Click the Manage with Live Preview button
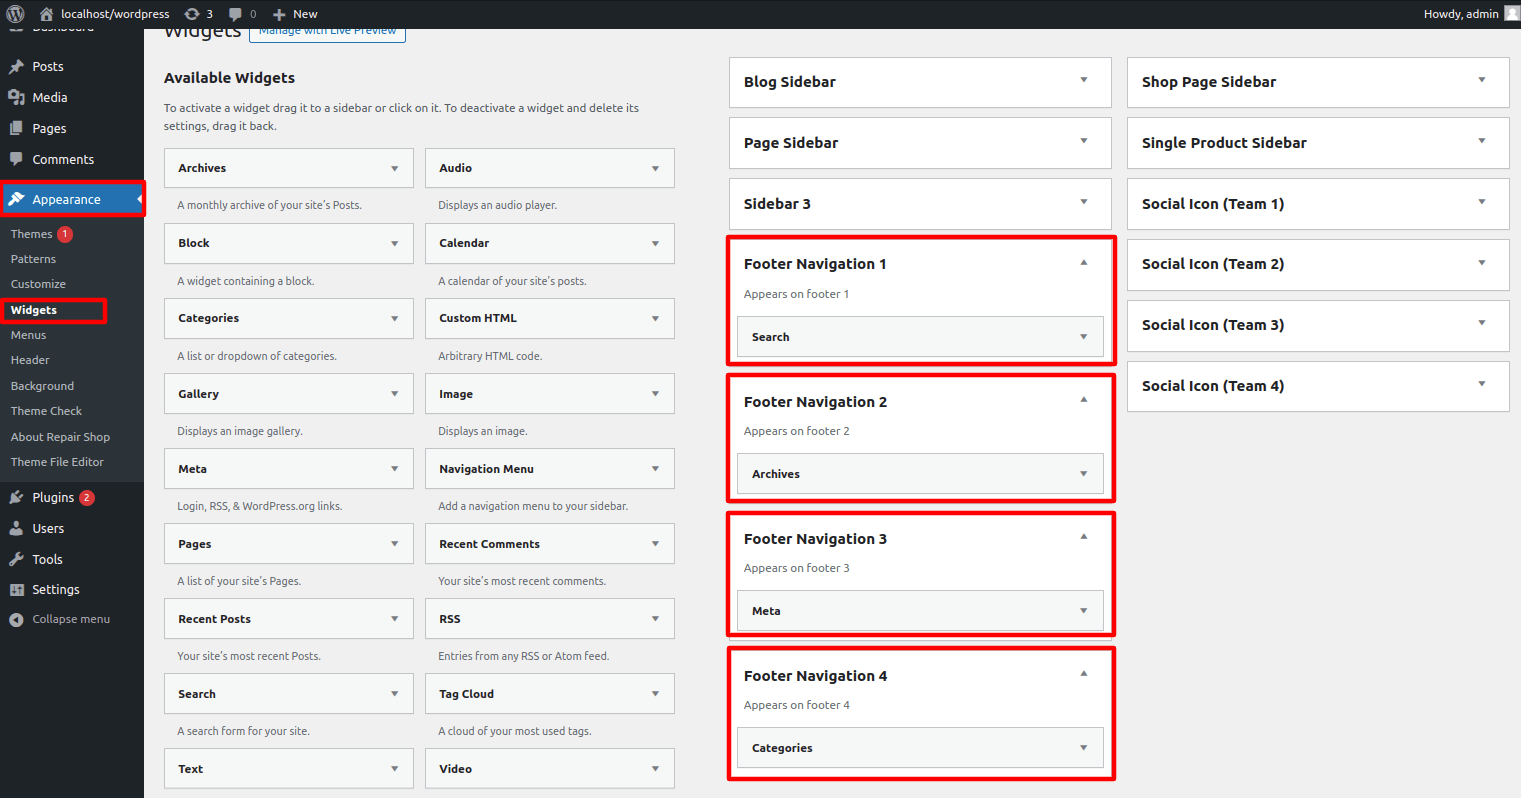This screenshot has height=798, width=1521. (327, 33)
